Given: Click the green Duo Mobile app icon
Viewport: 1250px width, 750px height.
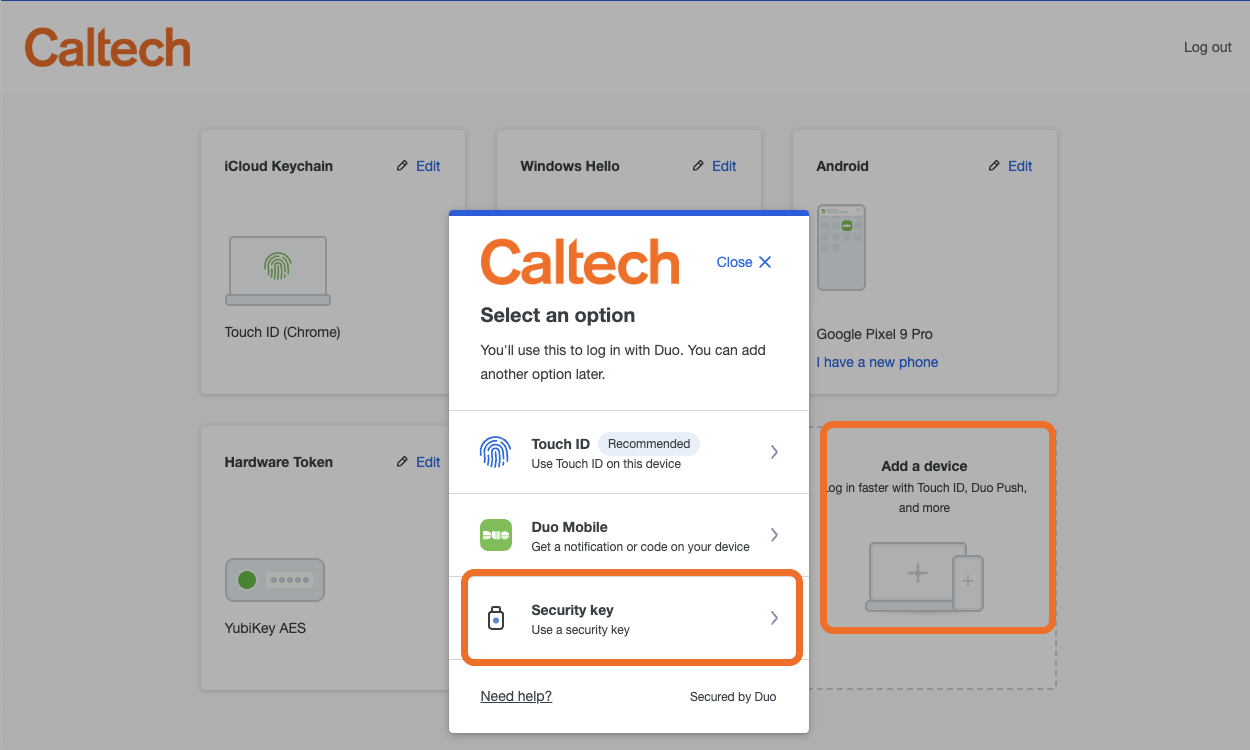Looking at the screenshot, I should (x=496, y=535).
